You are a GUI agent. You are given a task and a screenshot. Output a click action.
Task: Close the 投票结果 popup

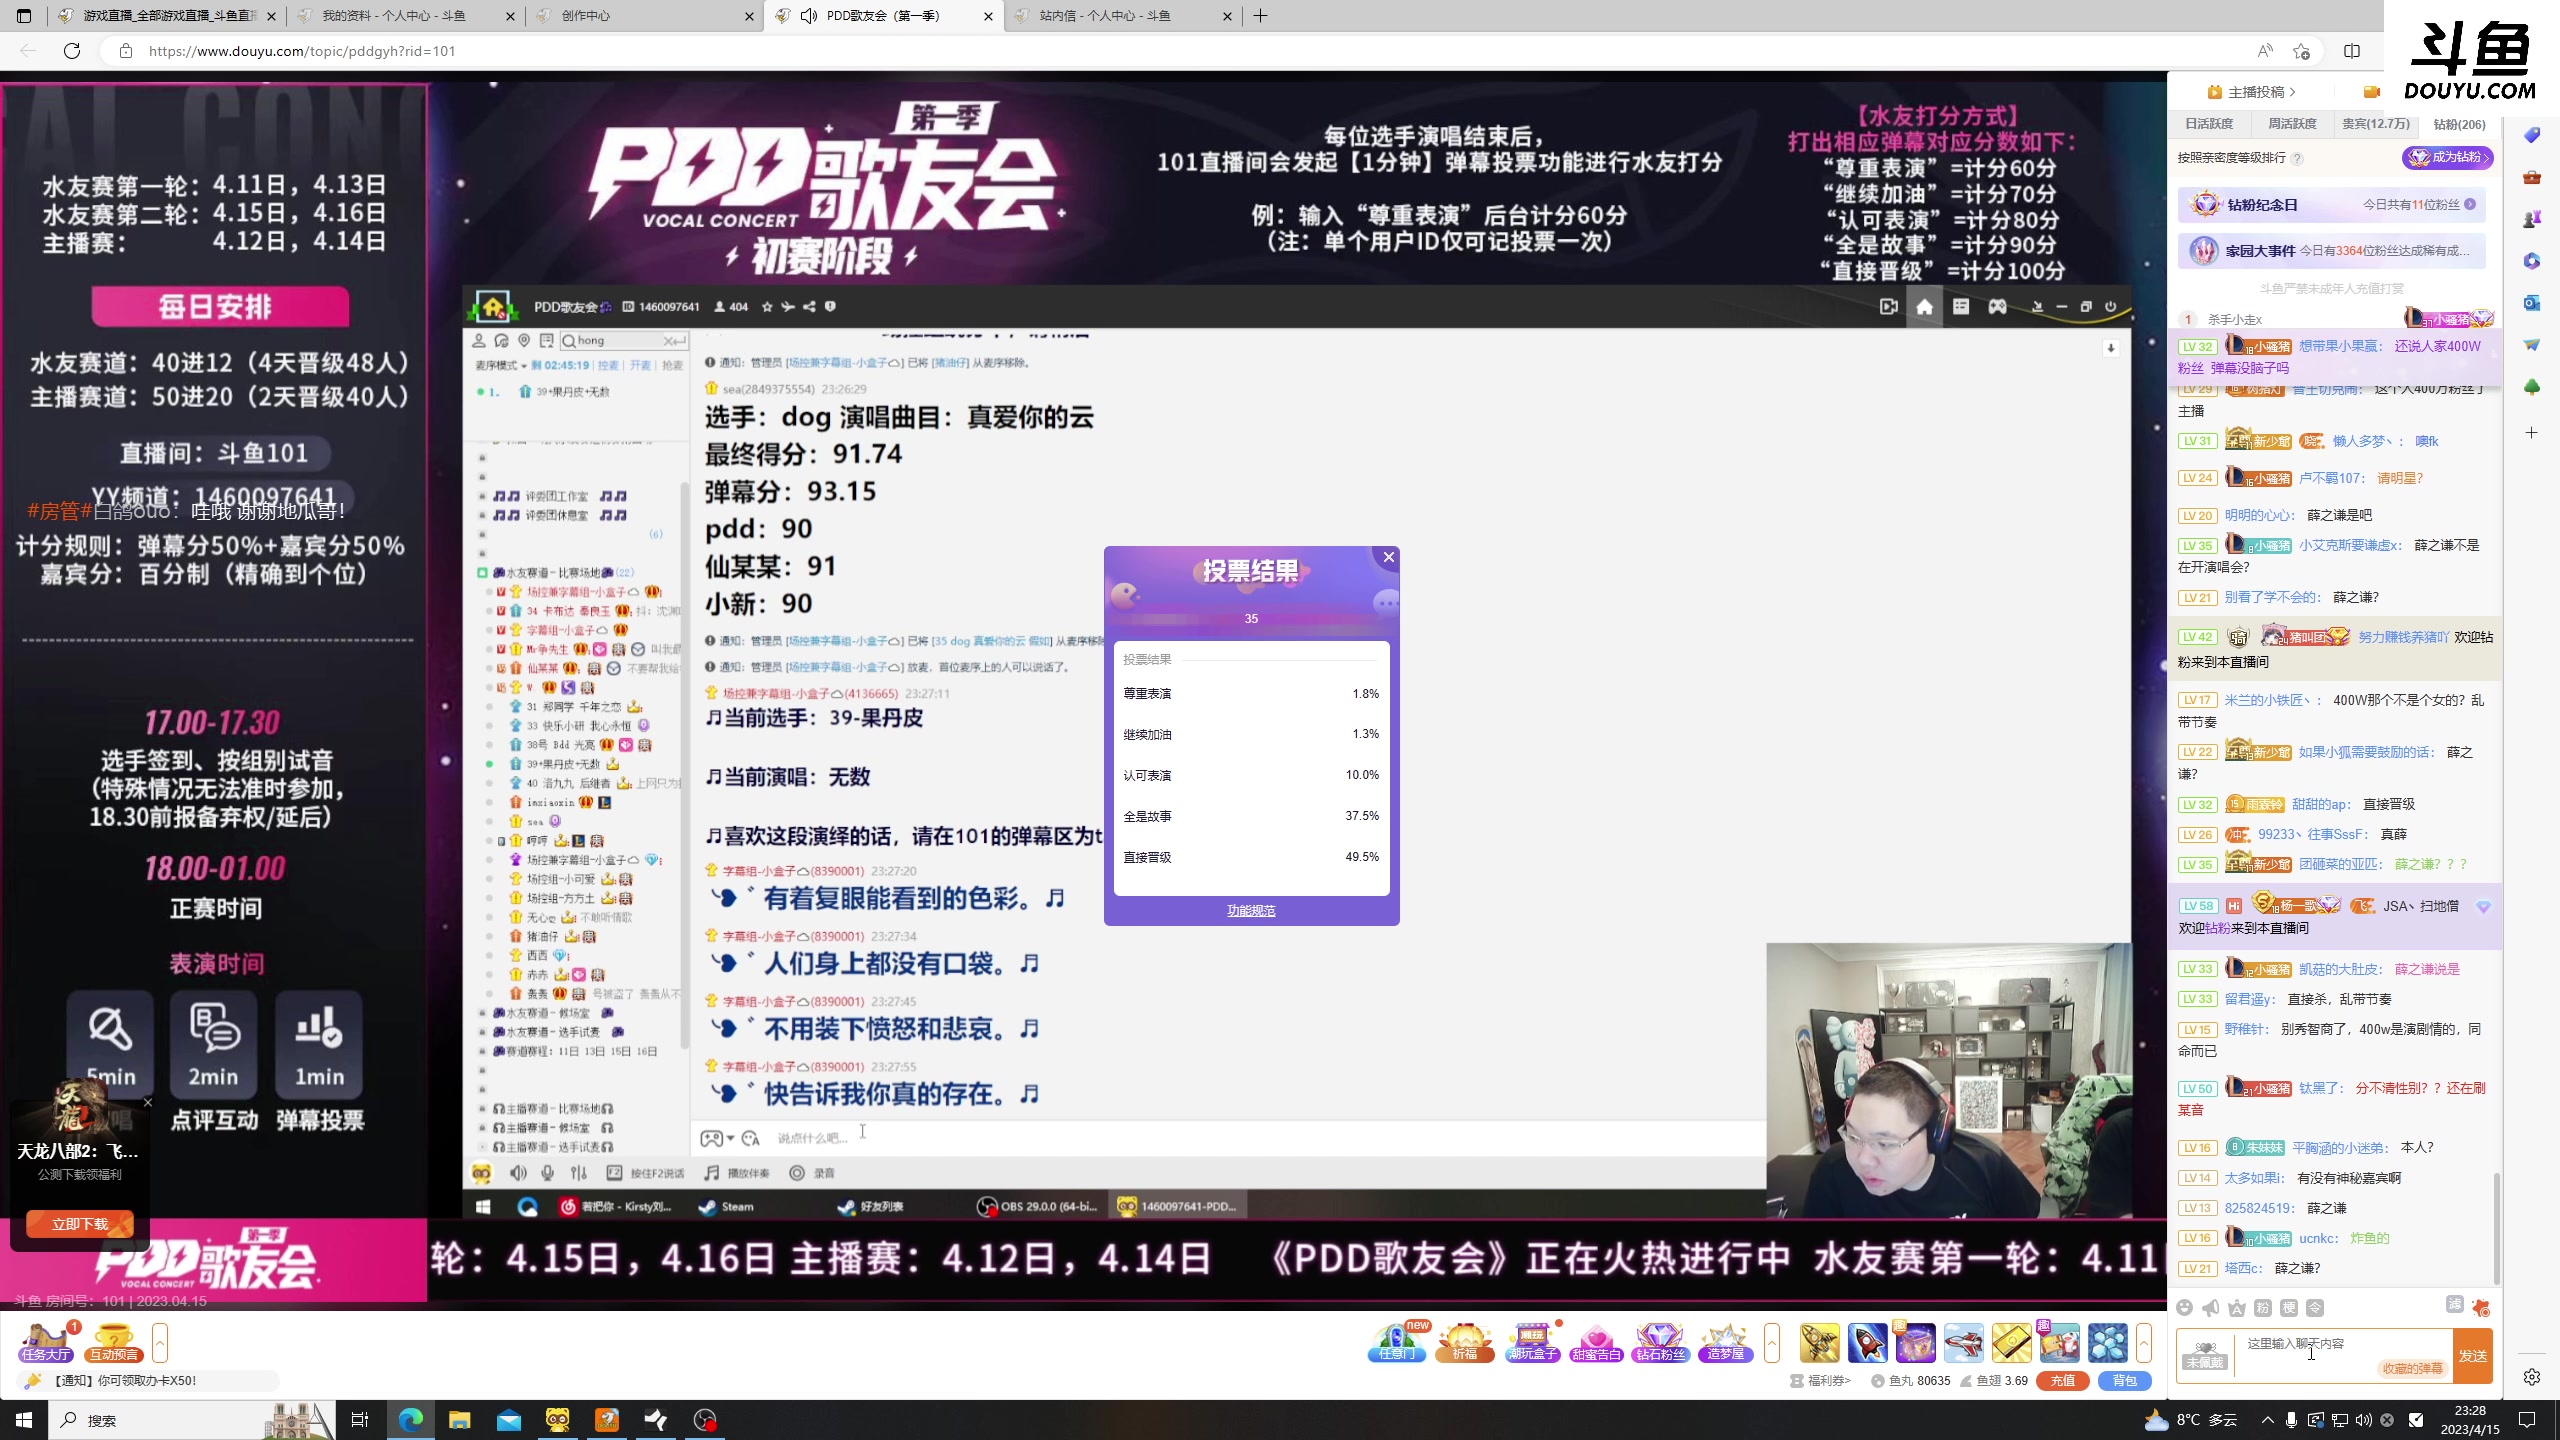(x=1388, y=557)
